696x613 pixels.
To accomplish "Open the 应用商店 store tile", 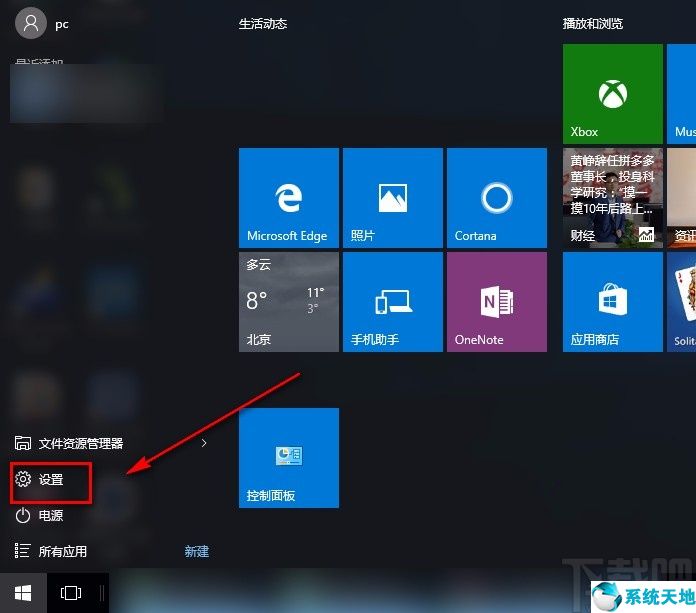I will tap(613, 302).
